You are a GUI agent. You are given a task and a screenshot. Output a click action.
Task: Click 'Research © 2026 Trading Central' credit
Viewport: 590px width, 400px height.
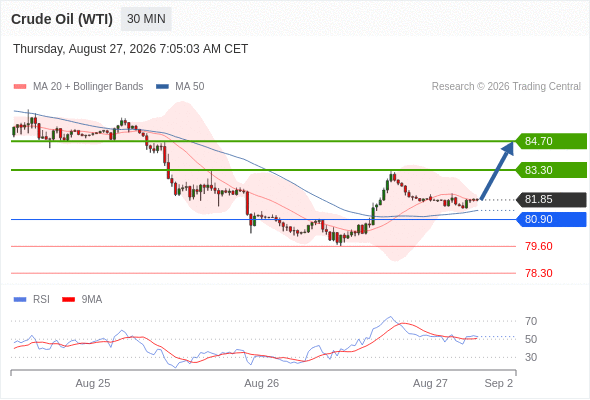pyautogui.click(x=506, y=87)
